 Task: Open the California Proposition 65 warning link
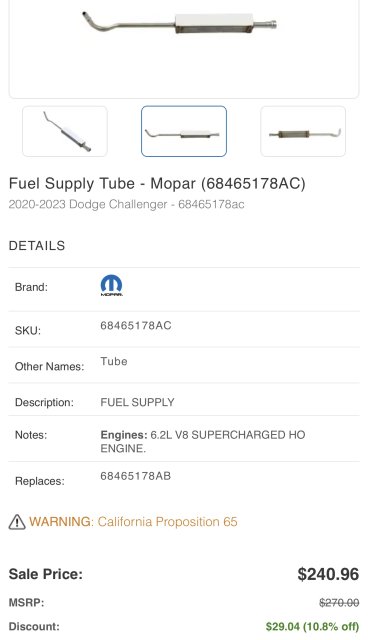133,522
